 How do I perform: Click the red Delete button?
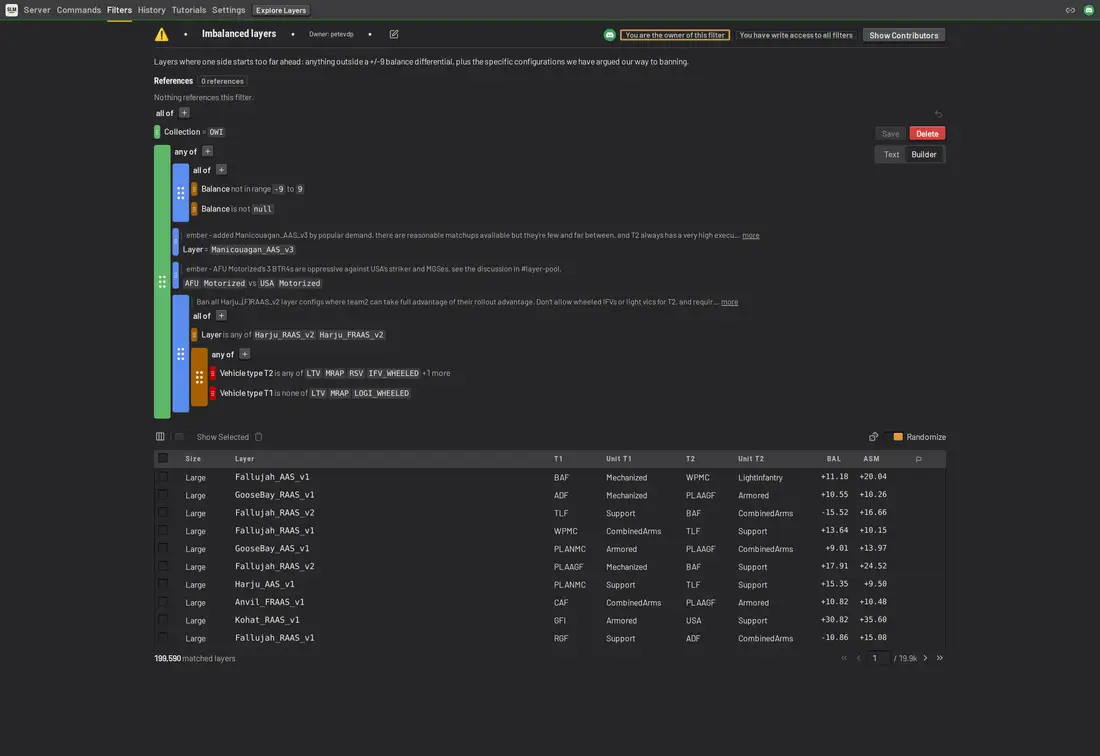pos(927,133)
